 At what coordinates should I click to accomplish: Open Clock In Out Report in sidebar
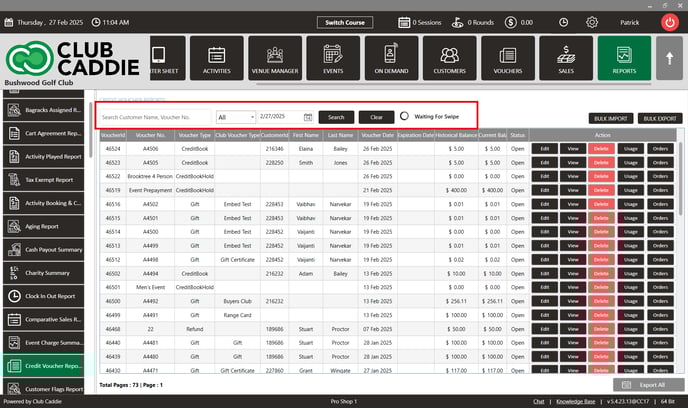43,296
